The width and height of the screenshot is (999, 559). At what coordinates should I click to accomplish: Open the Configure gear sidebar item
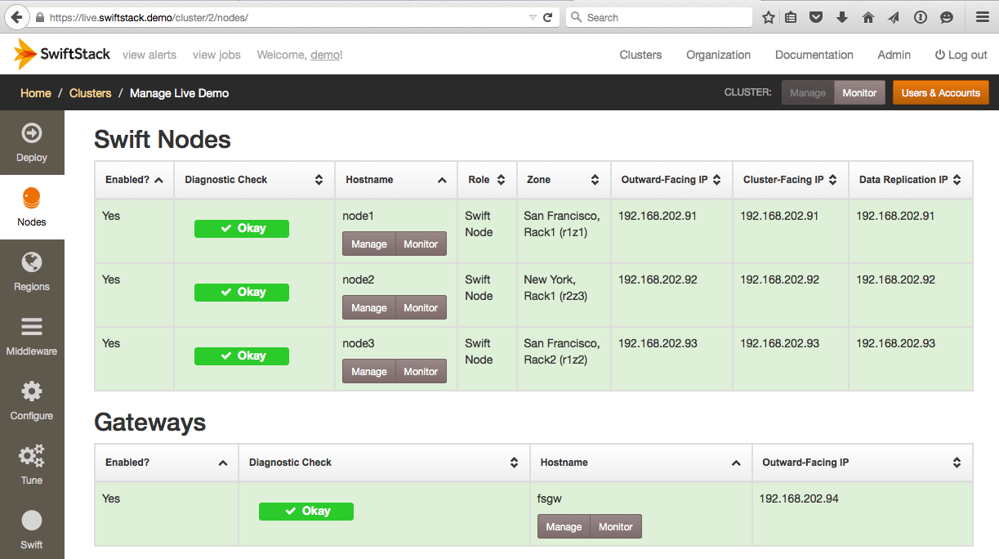pyautogui.click(x=32, y=400)
